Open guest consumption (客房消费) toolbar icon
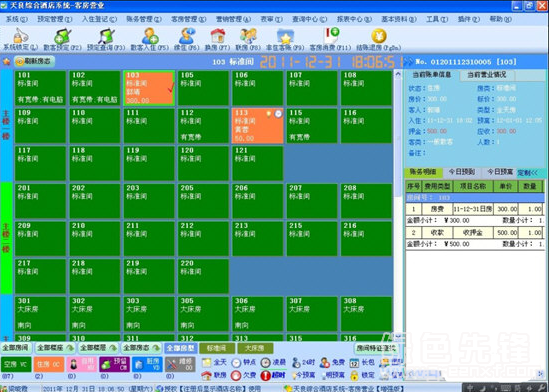This screenshot has width=550, height=392. coord(331,36)
